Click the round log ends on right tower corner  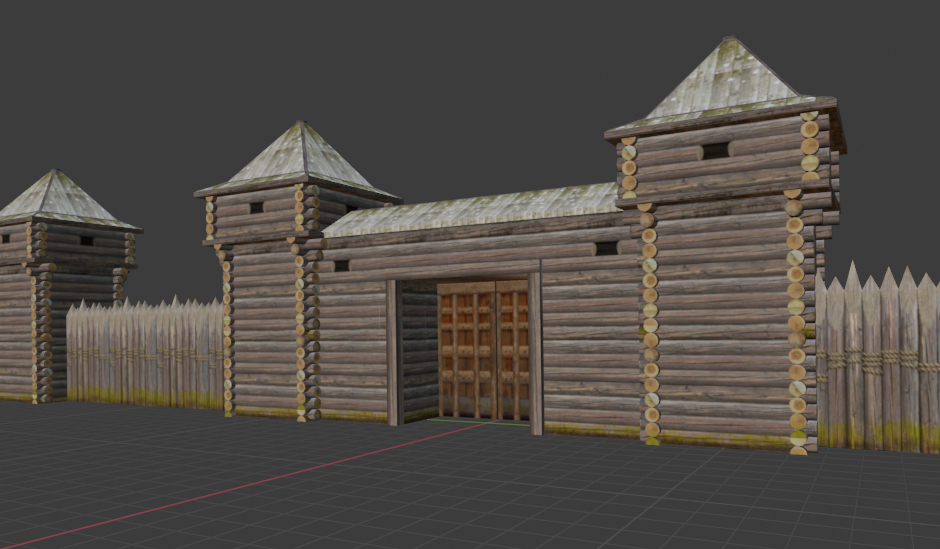(796, 320)
